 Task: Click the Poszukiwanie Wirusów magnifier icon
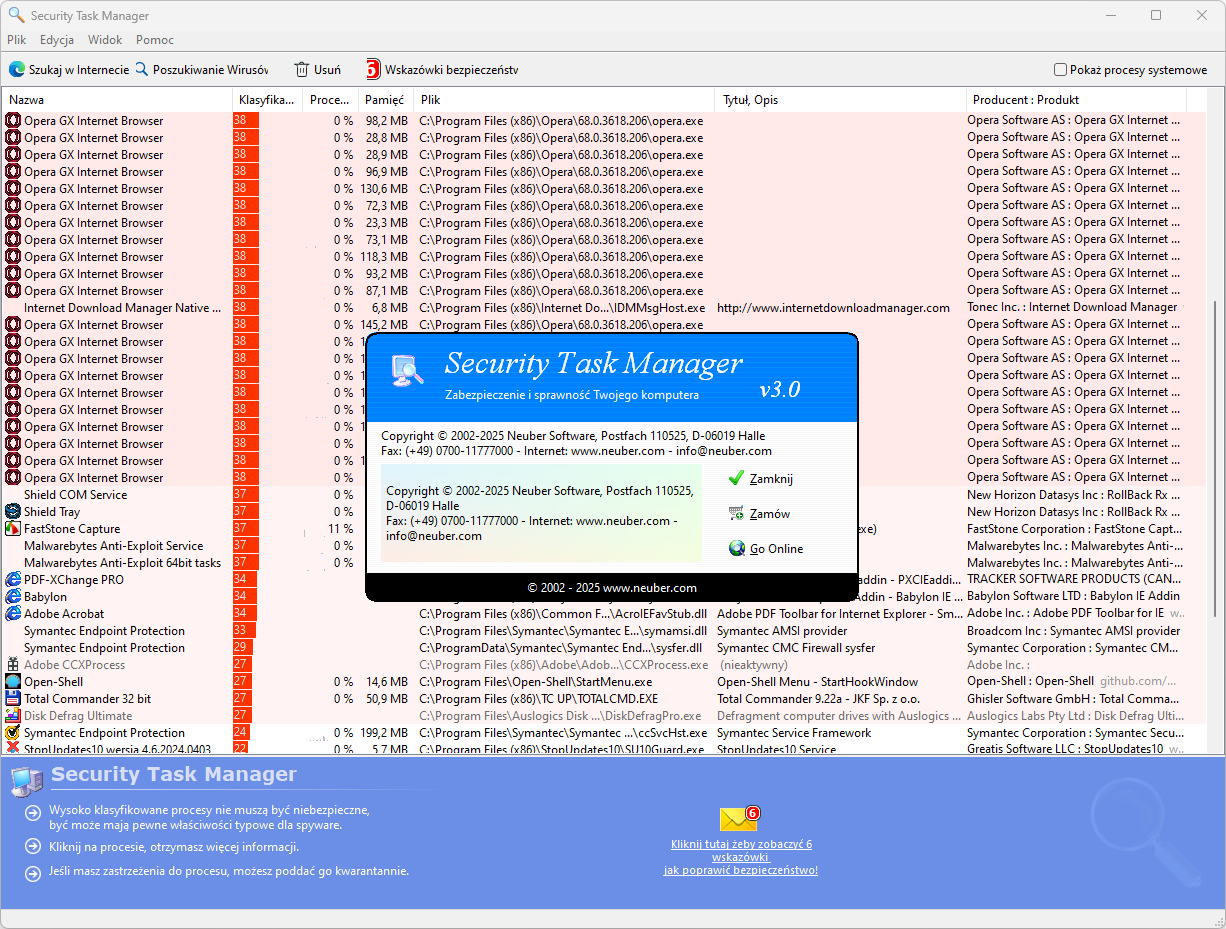[141, 69]
